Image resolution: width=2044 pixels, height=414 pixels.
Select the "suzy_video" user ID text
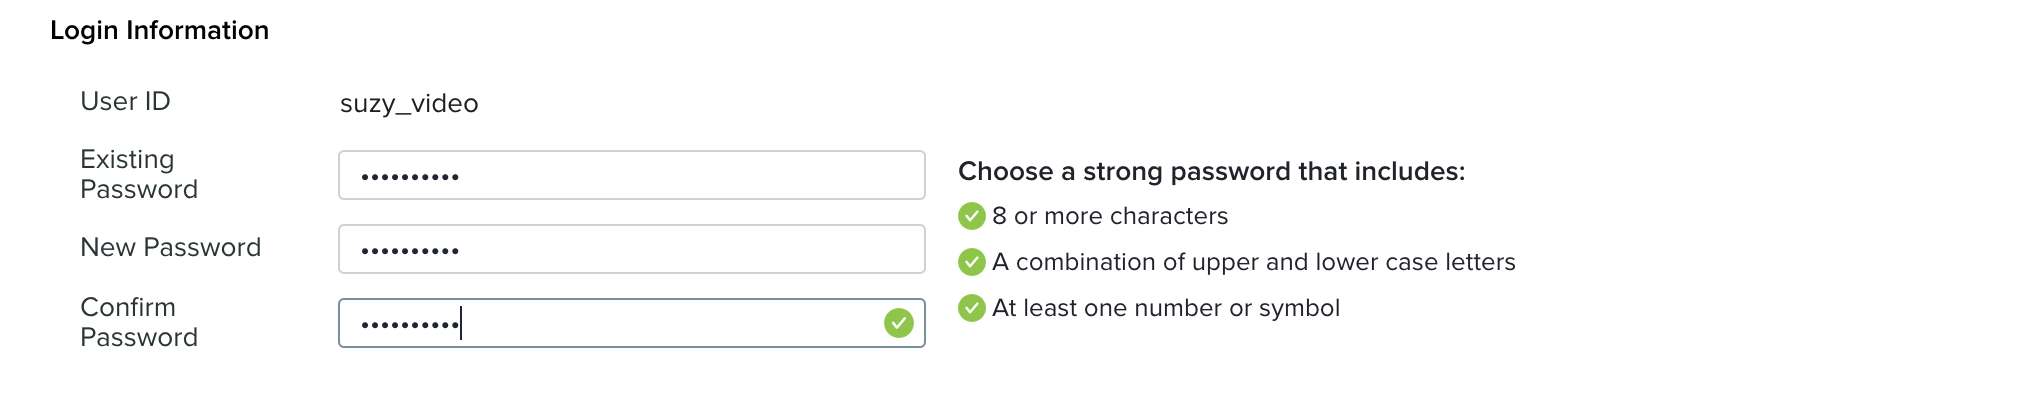[x=409, y=103]
